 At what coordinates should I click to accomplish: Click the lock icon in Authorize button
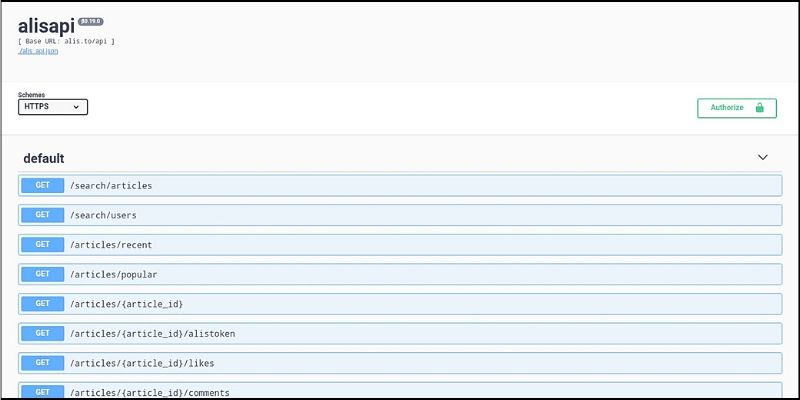tap(759, 108)
